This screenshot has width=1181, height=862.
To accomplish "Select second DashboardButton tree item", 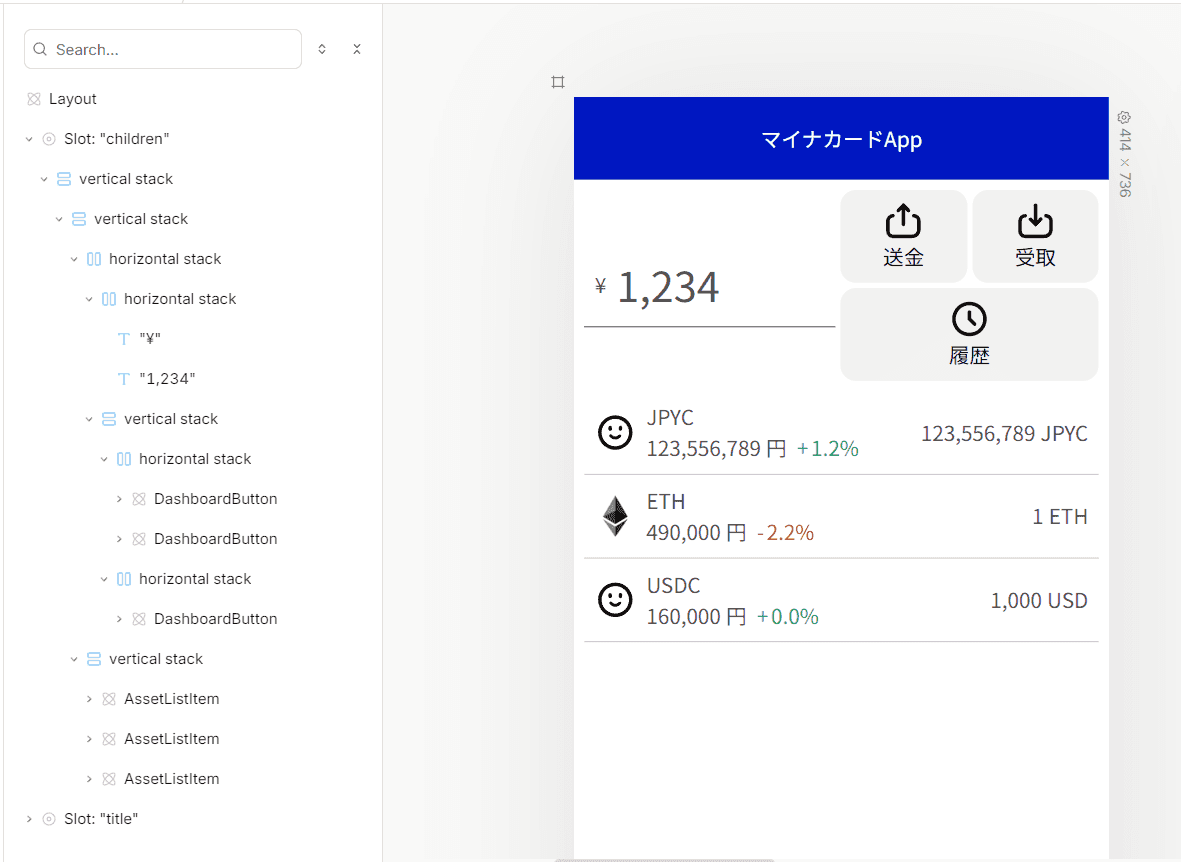I will [x=215, y=539].
